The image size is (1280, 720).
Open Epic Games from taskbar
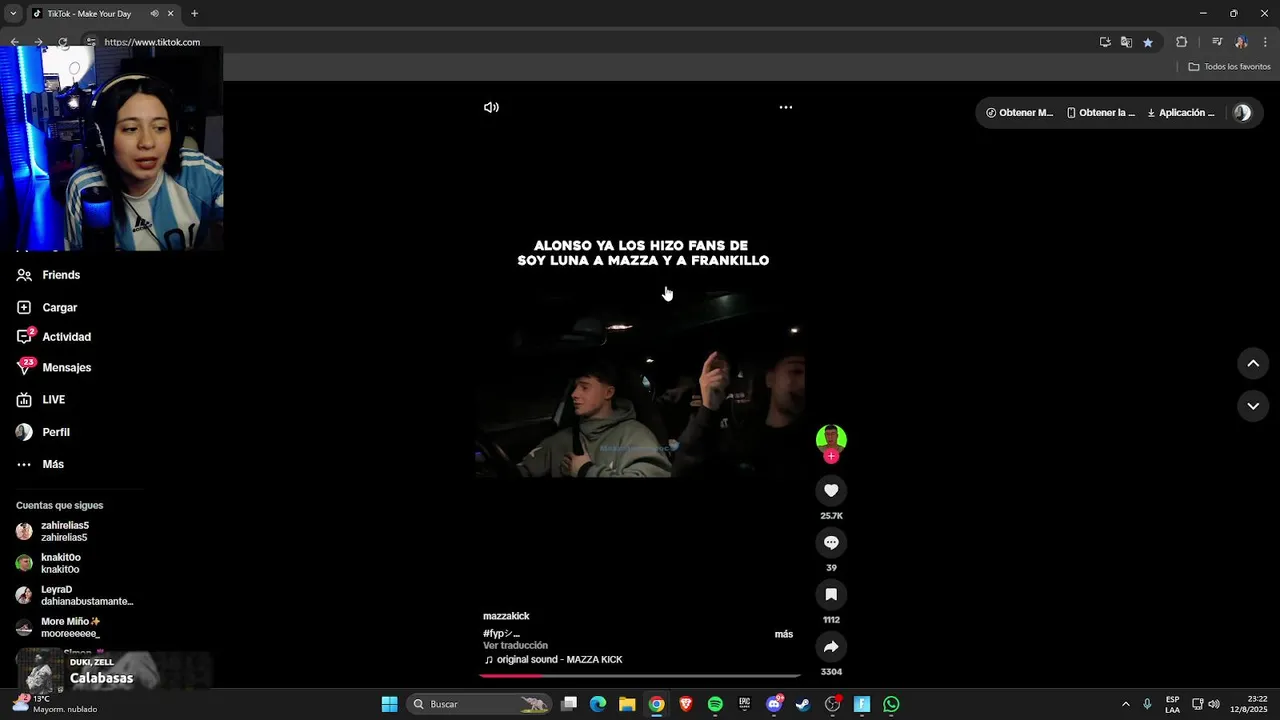[x=744, y=704]
